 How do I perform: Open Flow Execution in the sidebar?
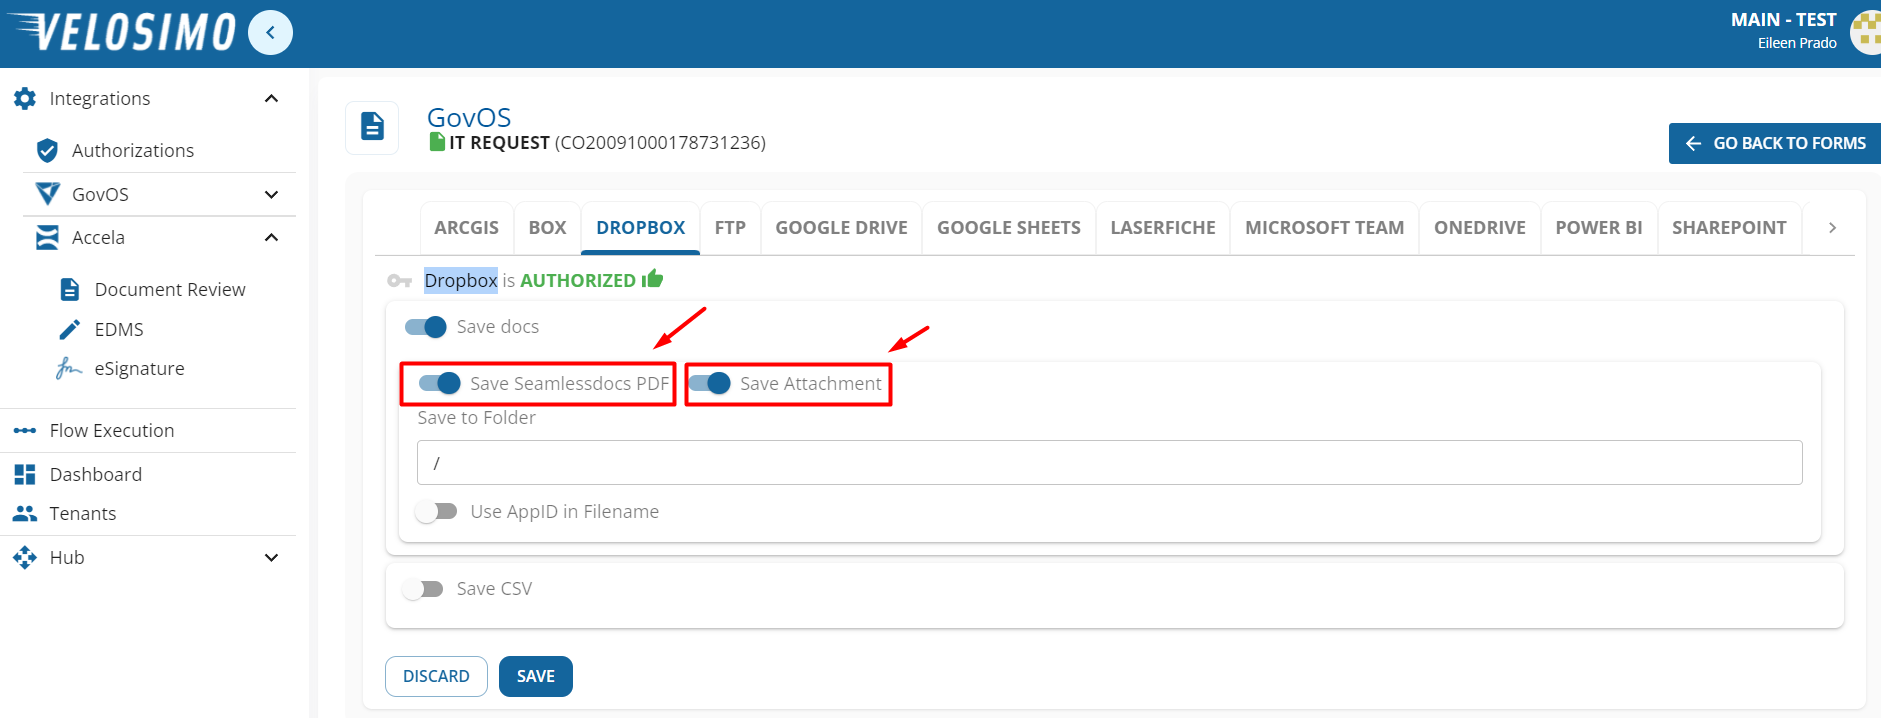(112, 430)
